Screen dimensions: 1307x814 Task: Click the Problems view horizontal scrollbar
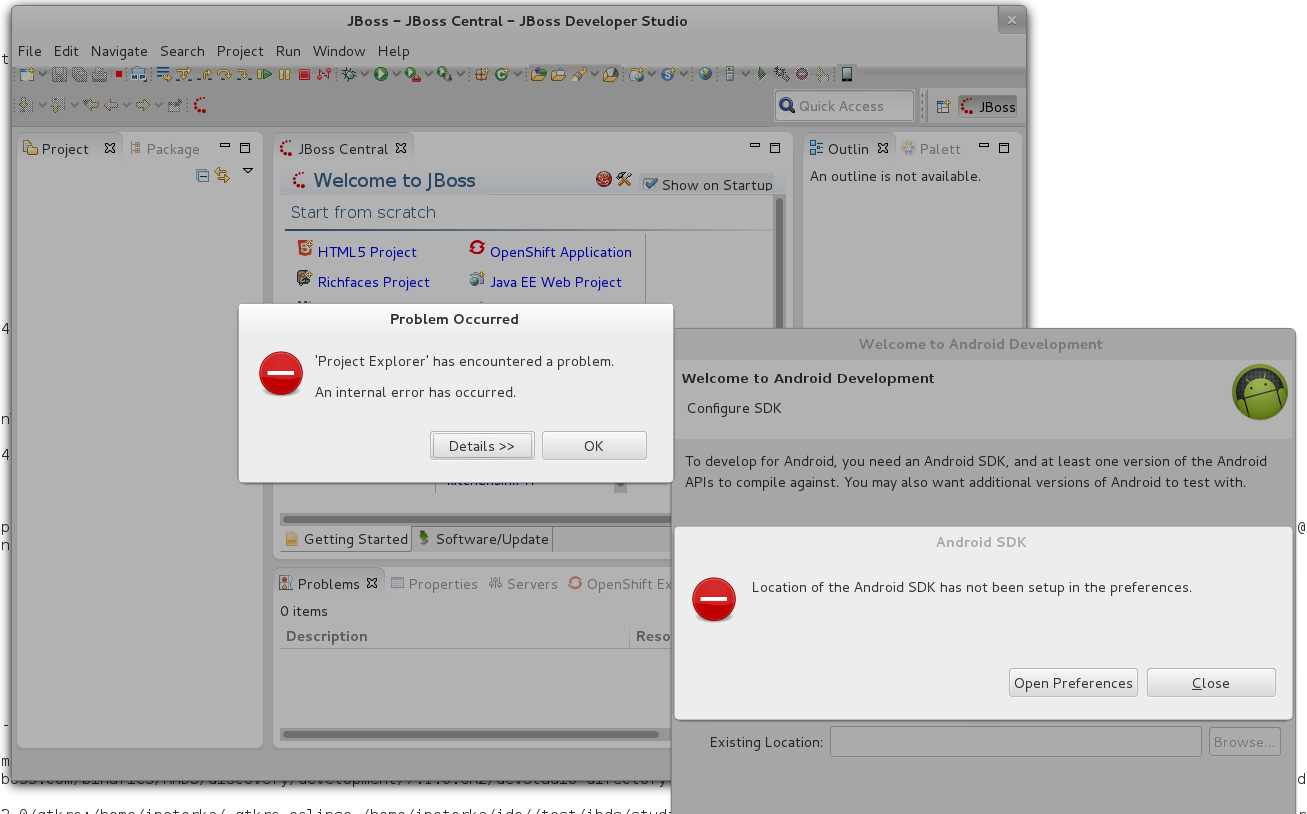[x=471, y=734]
